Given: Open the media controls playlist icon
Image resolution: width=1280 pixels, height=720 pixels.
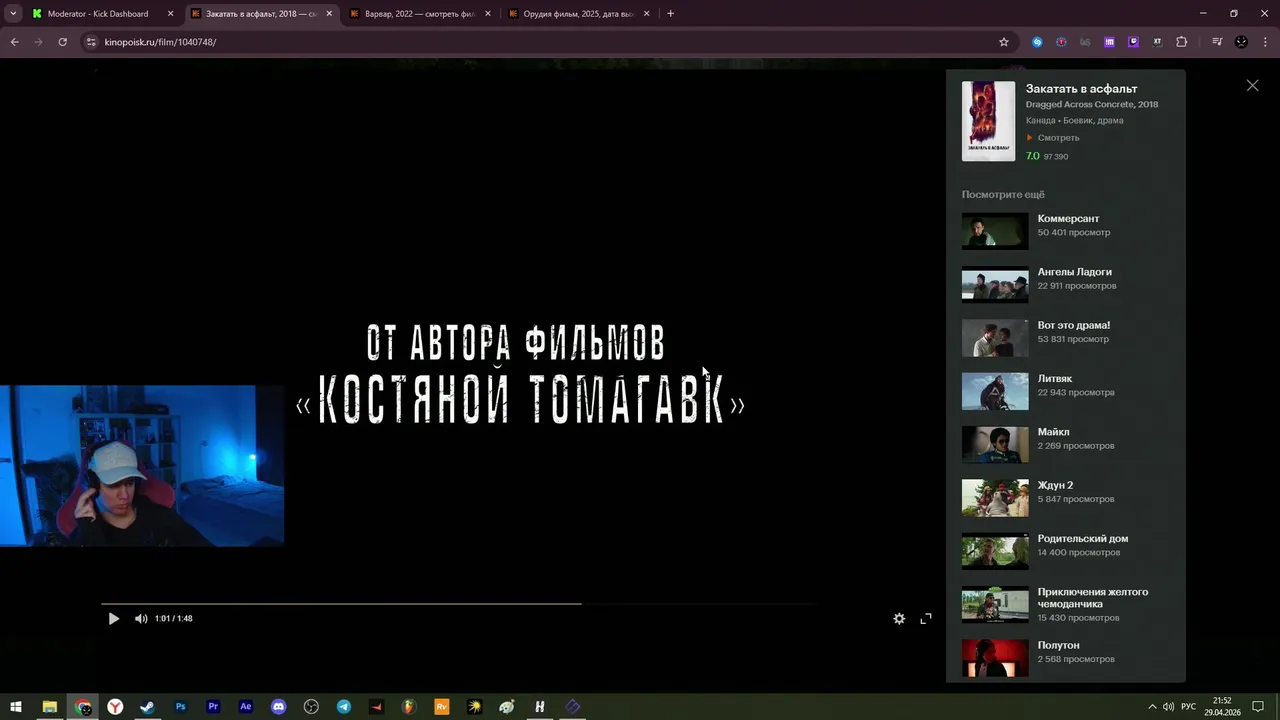Looking at the screenshot, I should pyautogui.click(x=1217, y=42).
